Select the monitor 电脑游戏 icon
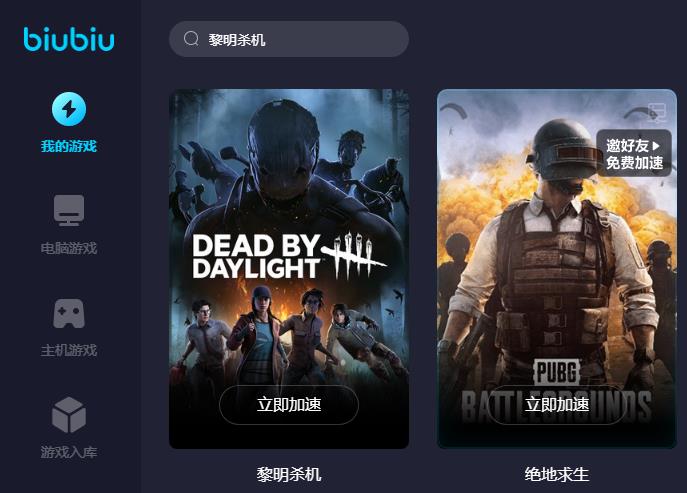This screenshot has height=493, width=687. click(x=69, y=210)
